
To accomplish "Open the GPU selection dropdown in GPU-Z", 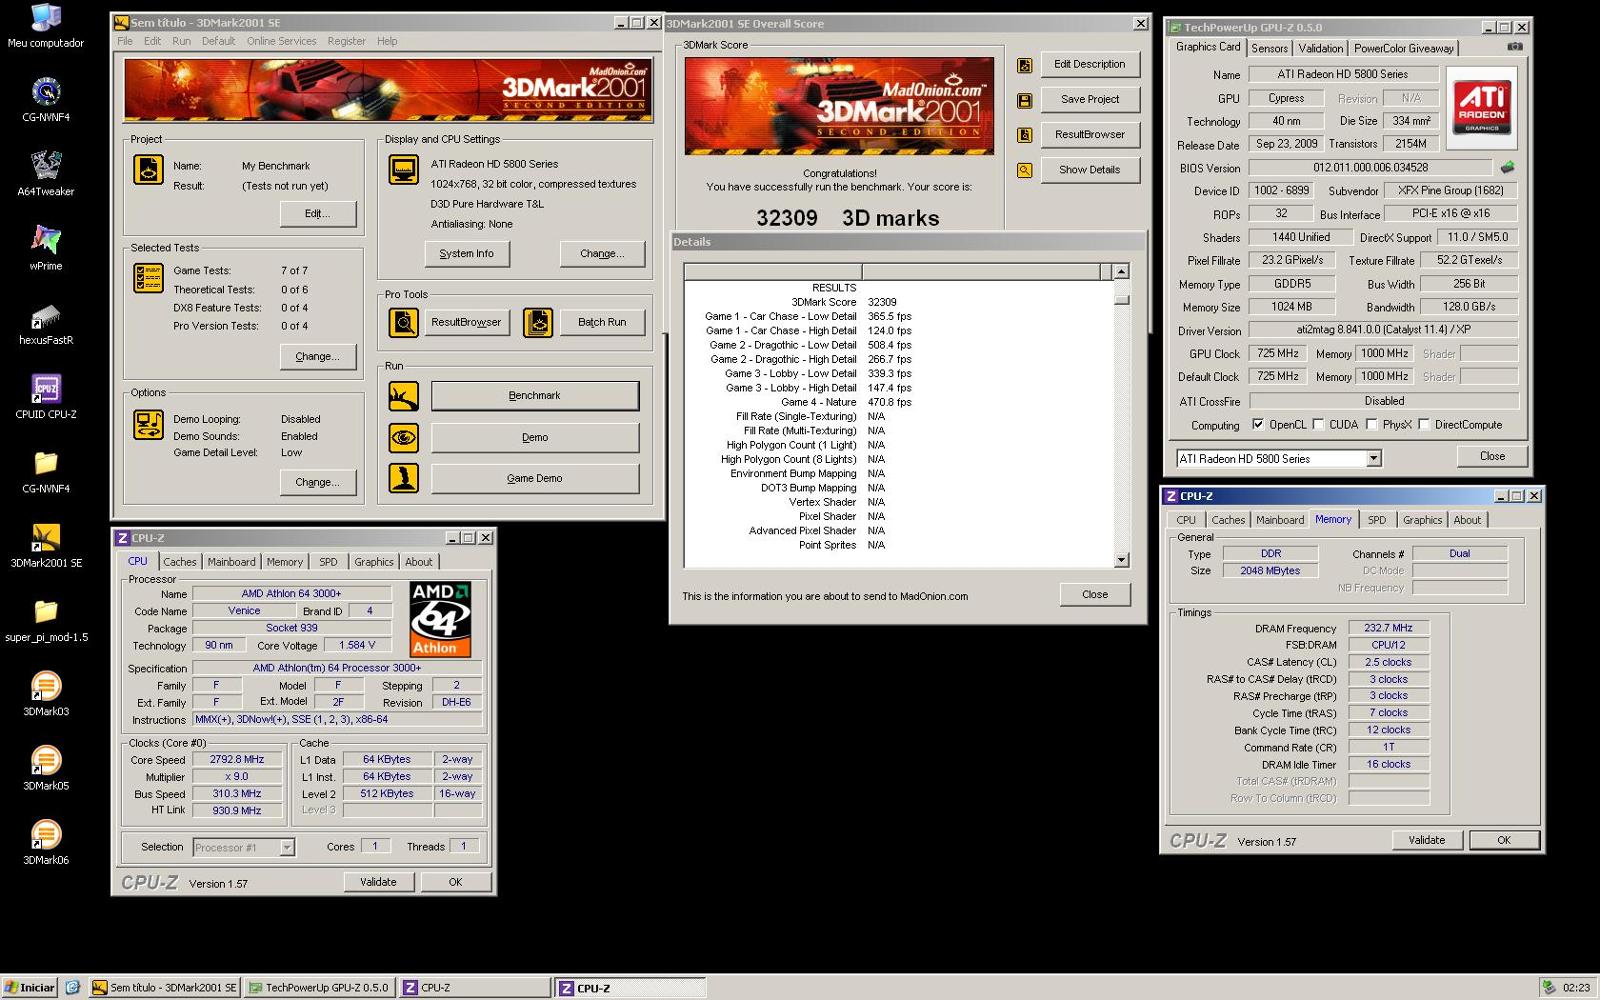I will (x=1373, y=458).
